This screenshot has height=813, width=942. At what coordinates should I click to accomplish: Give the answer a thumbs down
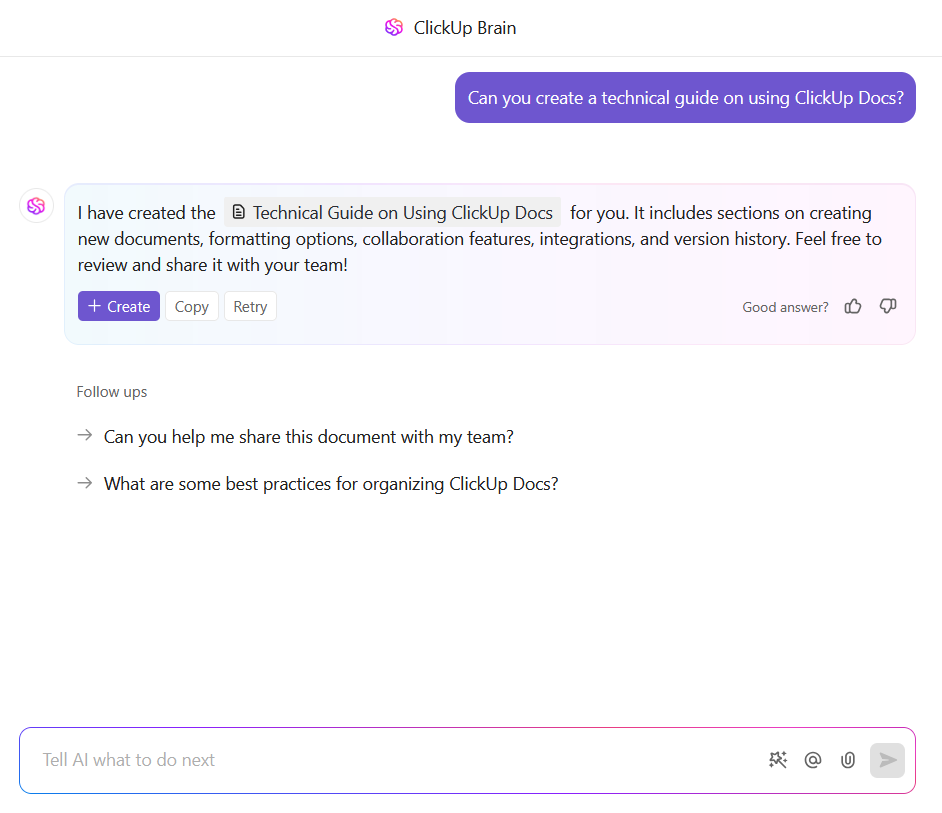pos(888,306)
